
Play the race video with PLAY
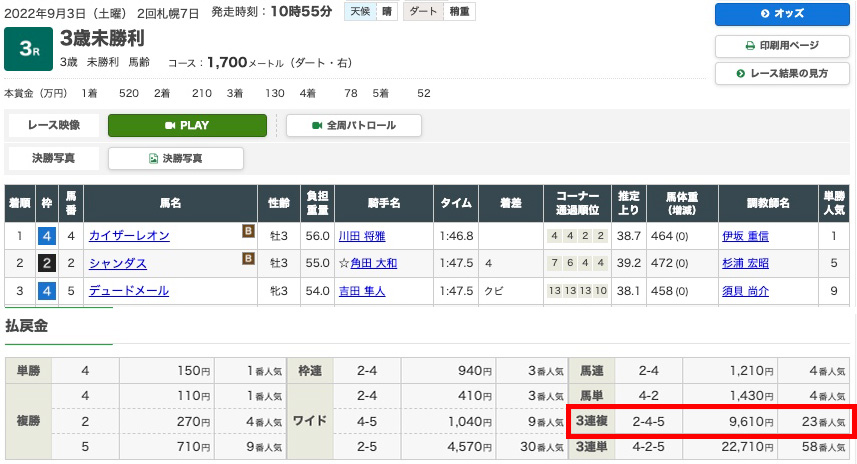coord(187,125)
